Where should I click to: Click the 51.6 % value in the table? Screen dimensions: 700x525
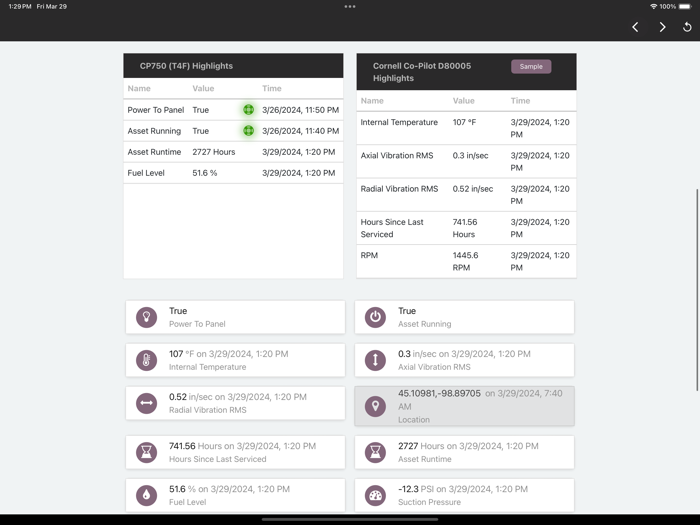[205, 173]
